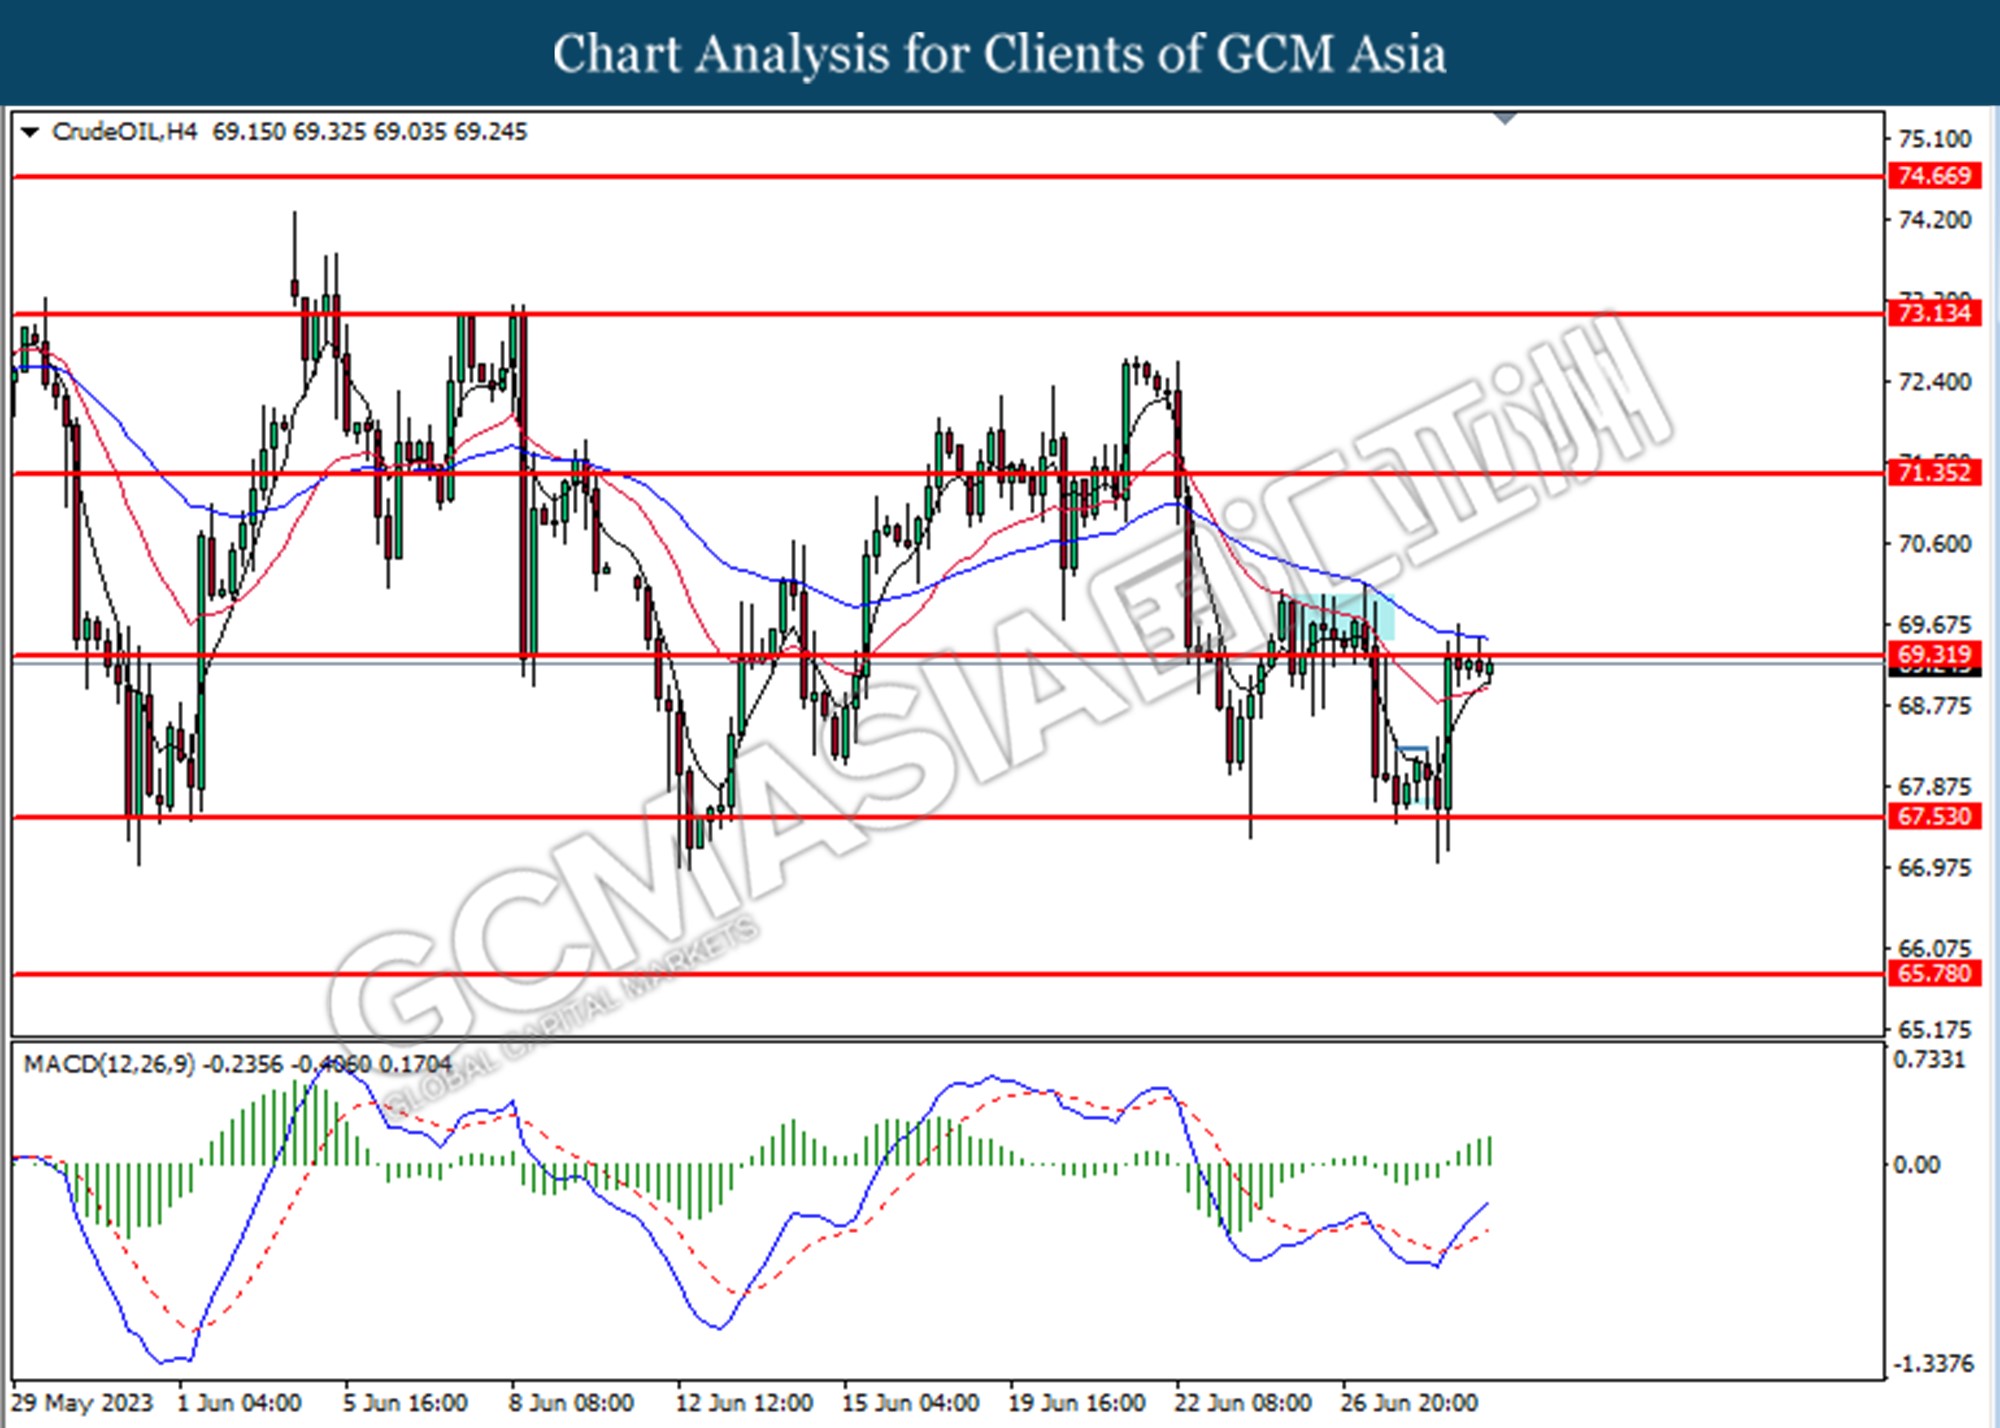Click the 12 Jun 12:00 time label

[744, 1403]
